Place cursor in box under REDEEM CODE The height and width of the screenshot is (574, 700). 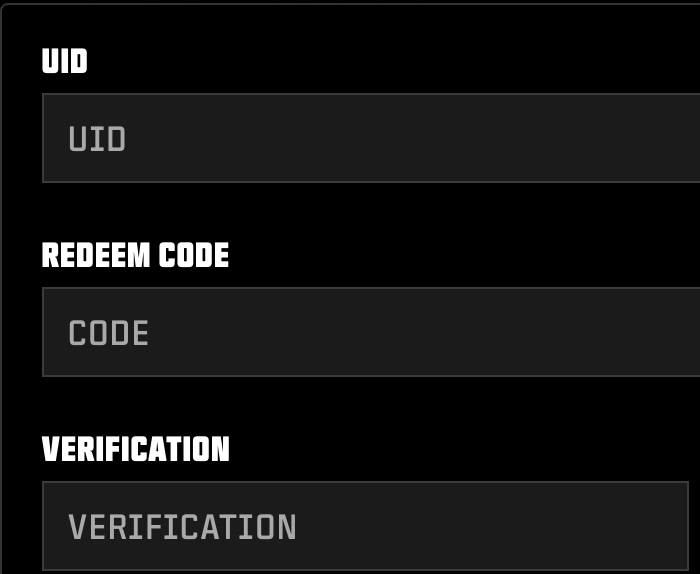[x=370, y=332]
